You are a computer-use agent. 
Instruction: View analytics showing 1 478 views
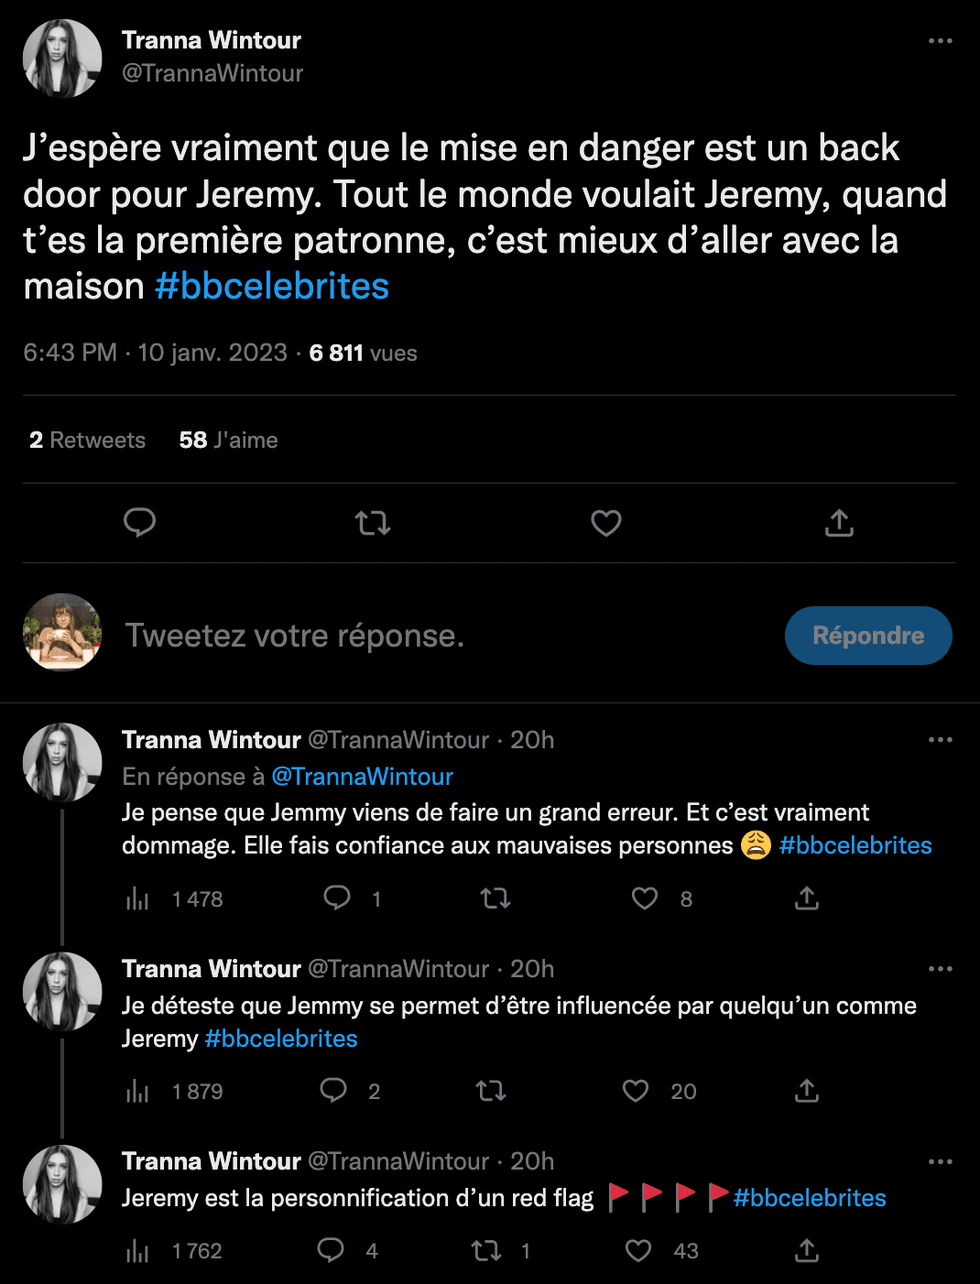tap(138, 899)
